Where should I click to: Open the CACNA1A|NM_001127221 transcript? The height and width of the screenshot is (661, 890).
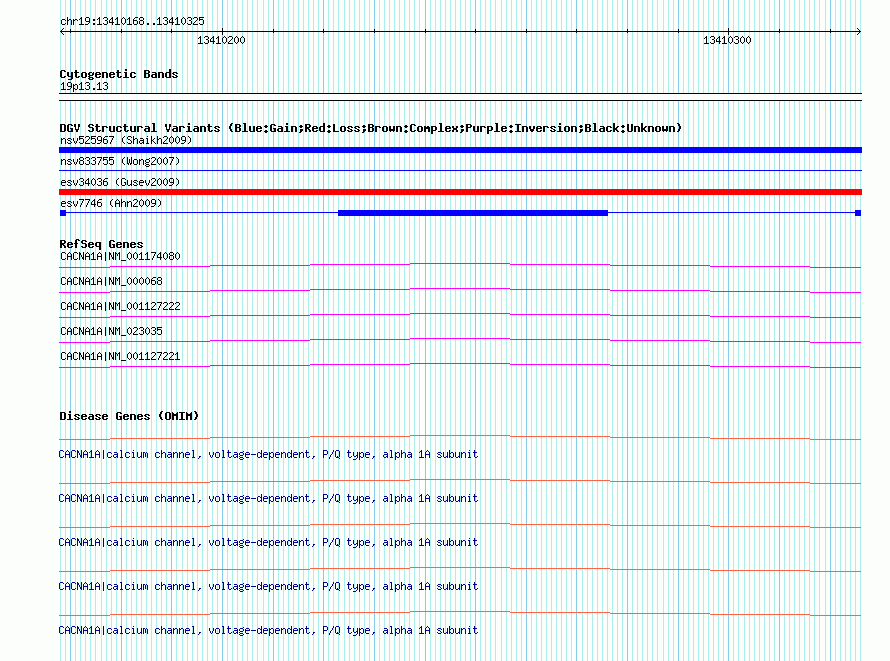pos(120,356)
